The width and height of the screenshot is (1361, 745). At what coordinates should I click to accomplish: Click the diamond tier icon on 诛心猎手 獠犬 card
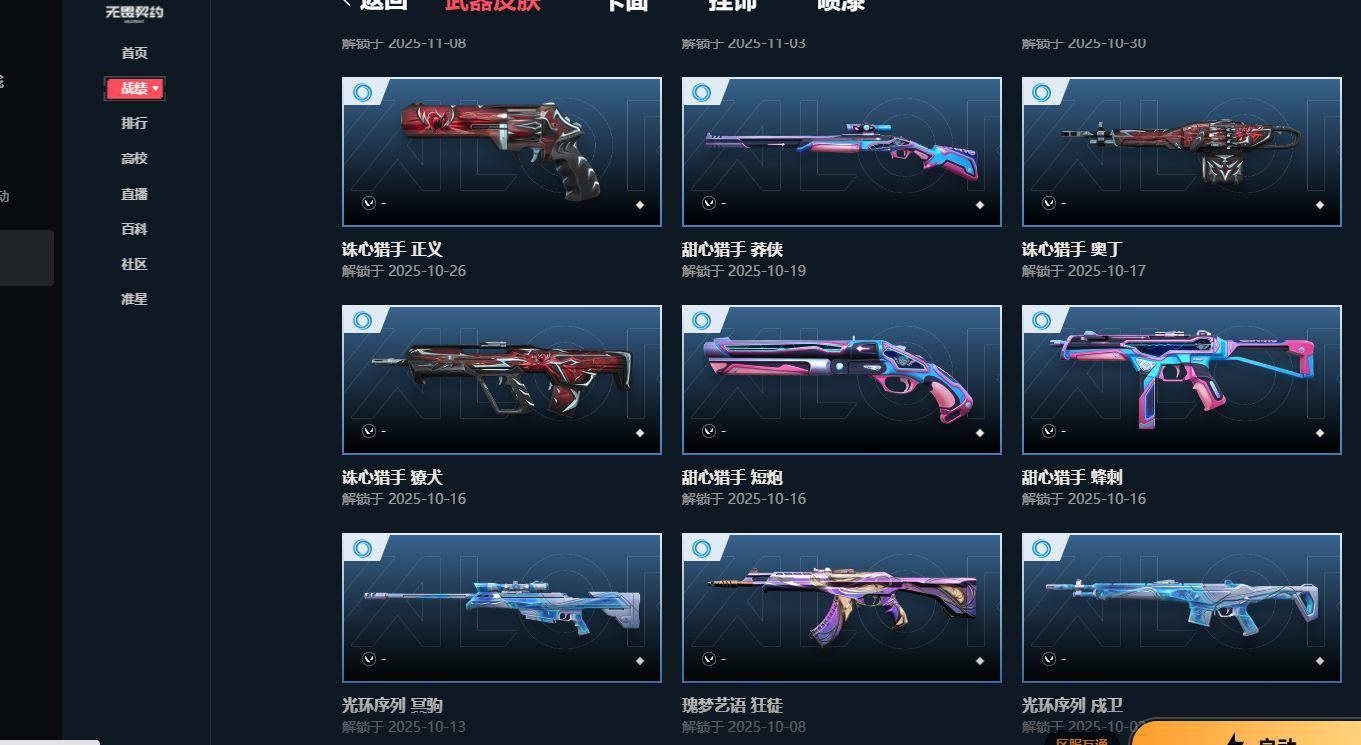tap(640, 433)
